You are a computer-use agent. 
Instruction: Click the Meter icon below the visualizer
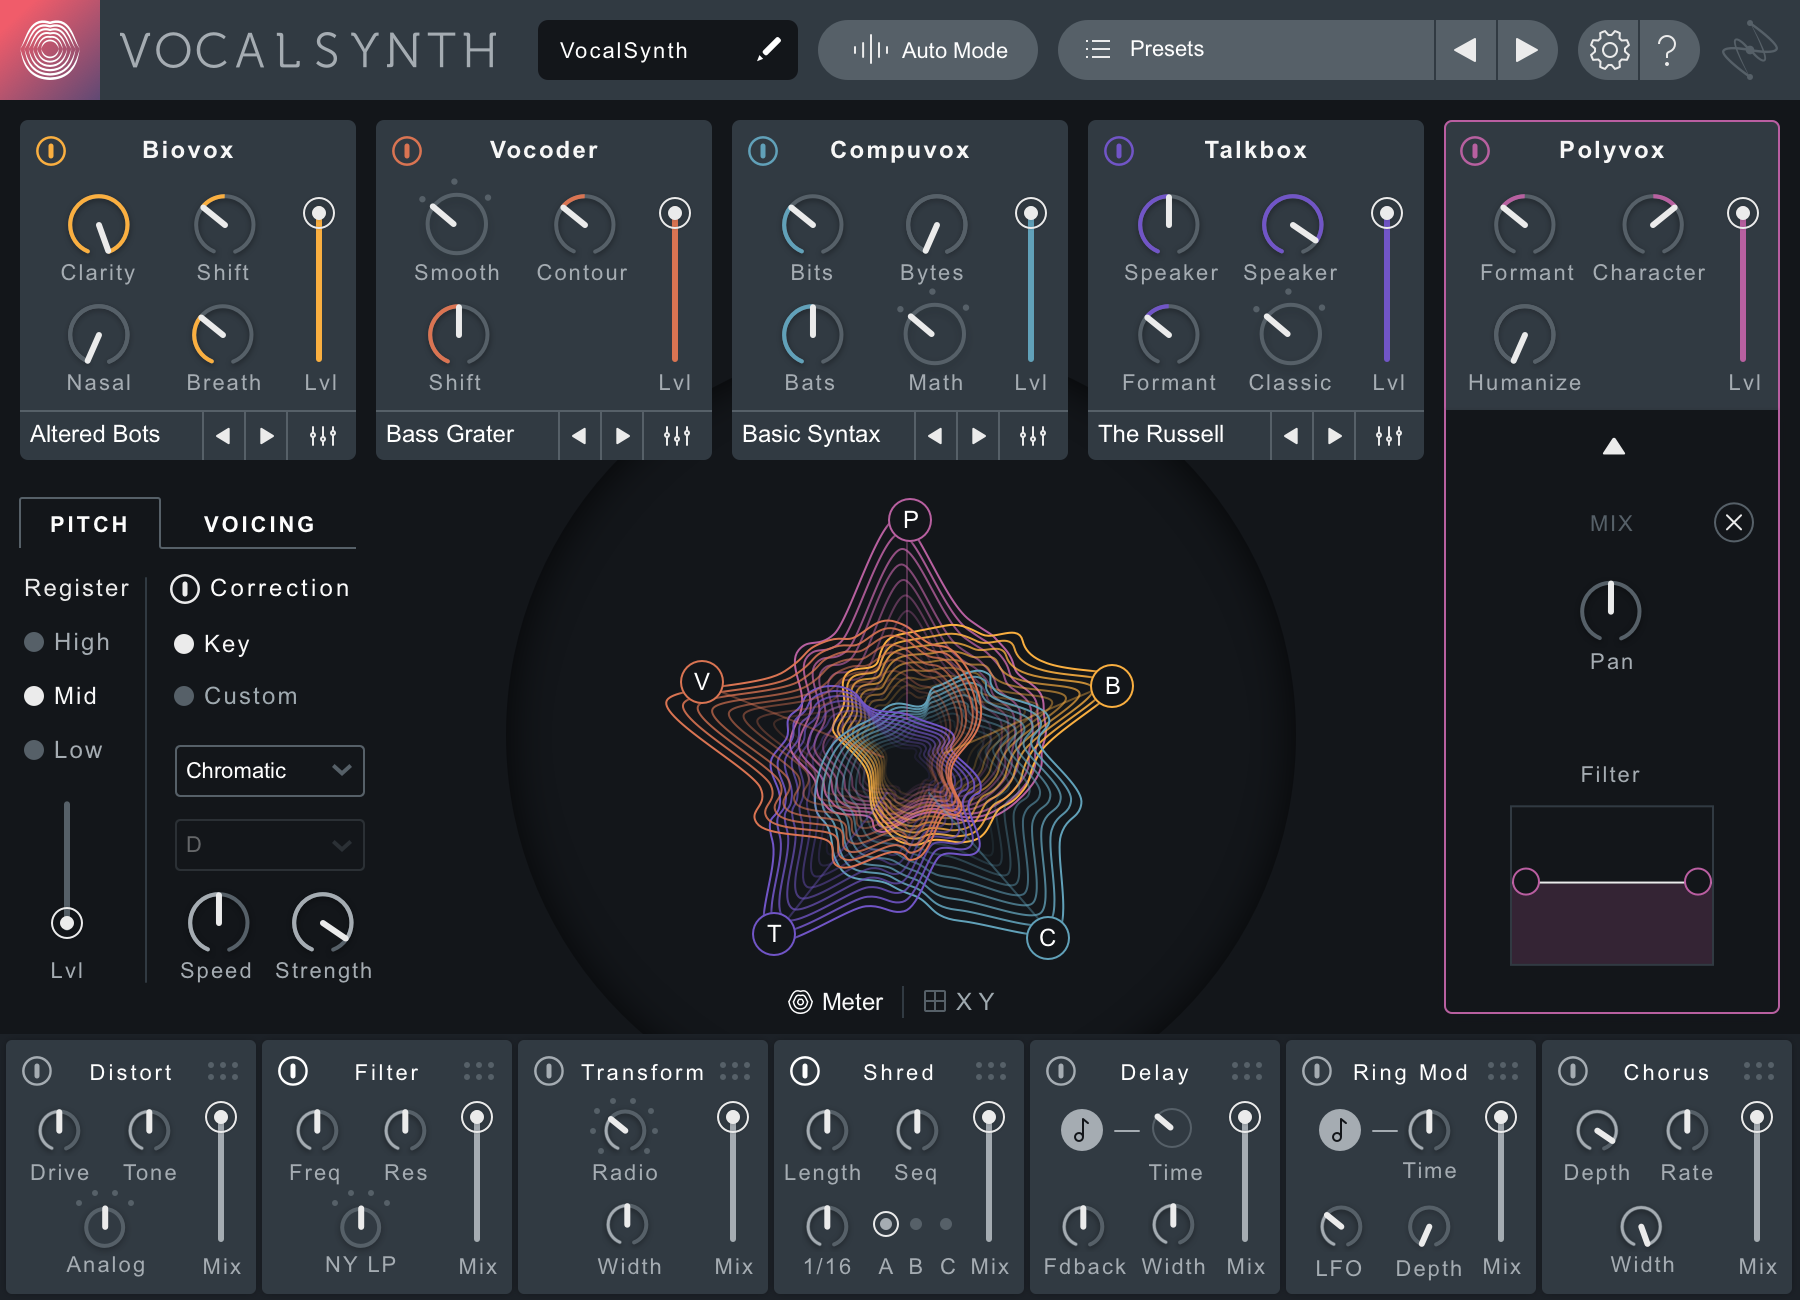801,1002
